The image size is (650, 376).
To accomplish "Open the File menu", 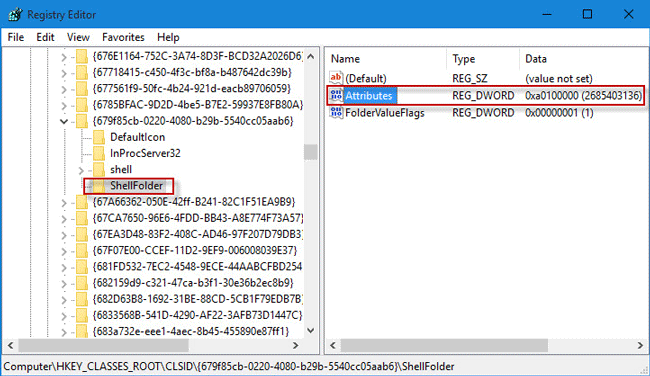I will point(16,37).
